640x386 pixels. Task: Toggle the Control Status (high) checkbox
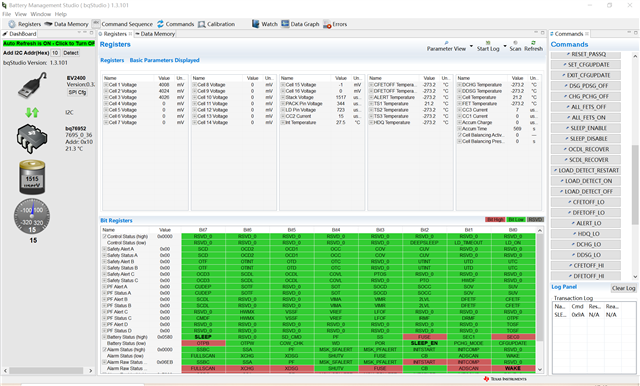pyautogui.click(x=104, y=236)
